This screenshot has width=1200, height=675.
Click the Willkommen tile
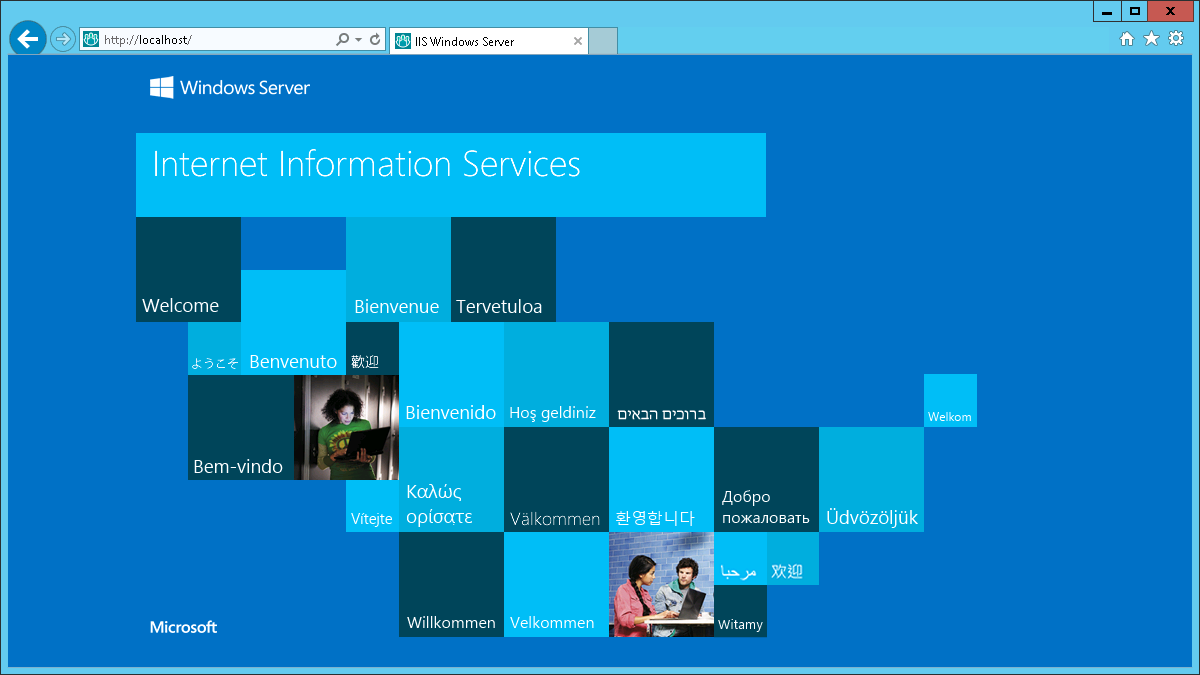pos(451,584)
